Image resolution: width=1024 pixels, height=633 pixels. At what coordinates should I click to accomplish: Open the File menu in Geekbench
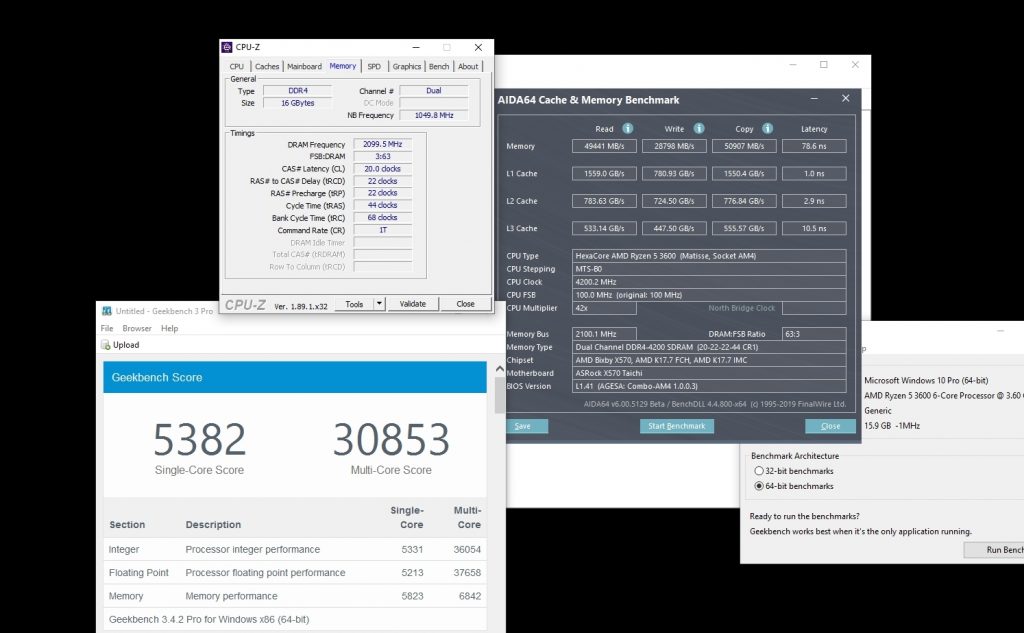point(107,329)
